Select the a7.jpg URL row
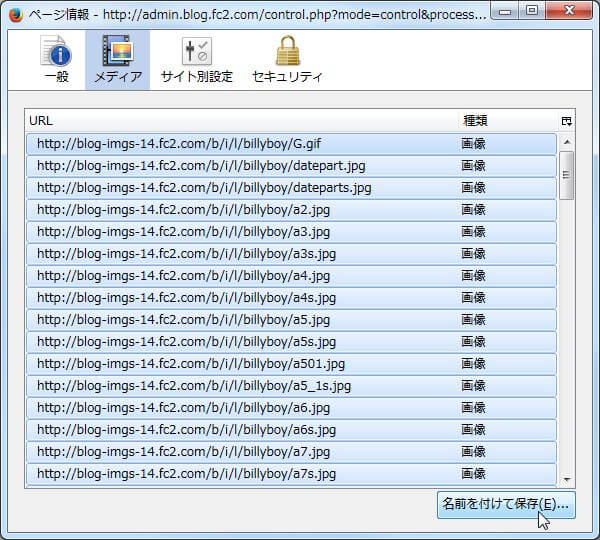The height and width of the screenshot is (540, 600). (x=291, y=452)
